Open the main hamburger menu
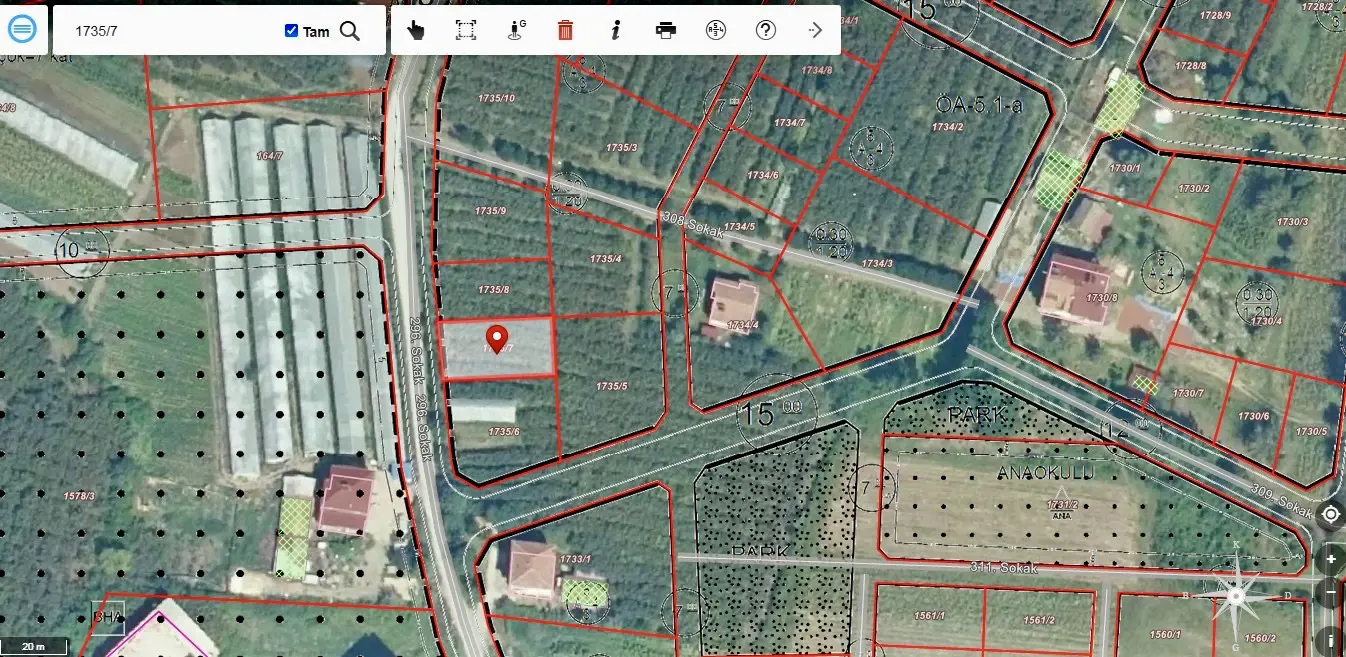Screen dimensions: 1346x657 pyautogui.click(x=22, y=30)
